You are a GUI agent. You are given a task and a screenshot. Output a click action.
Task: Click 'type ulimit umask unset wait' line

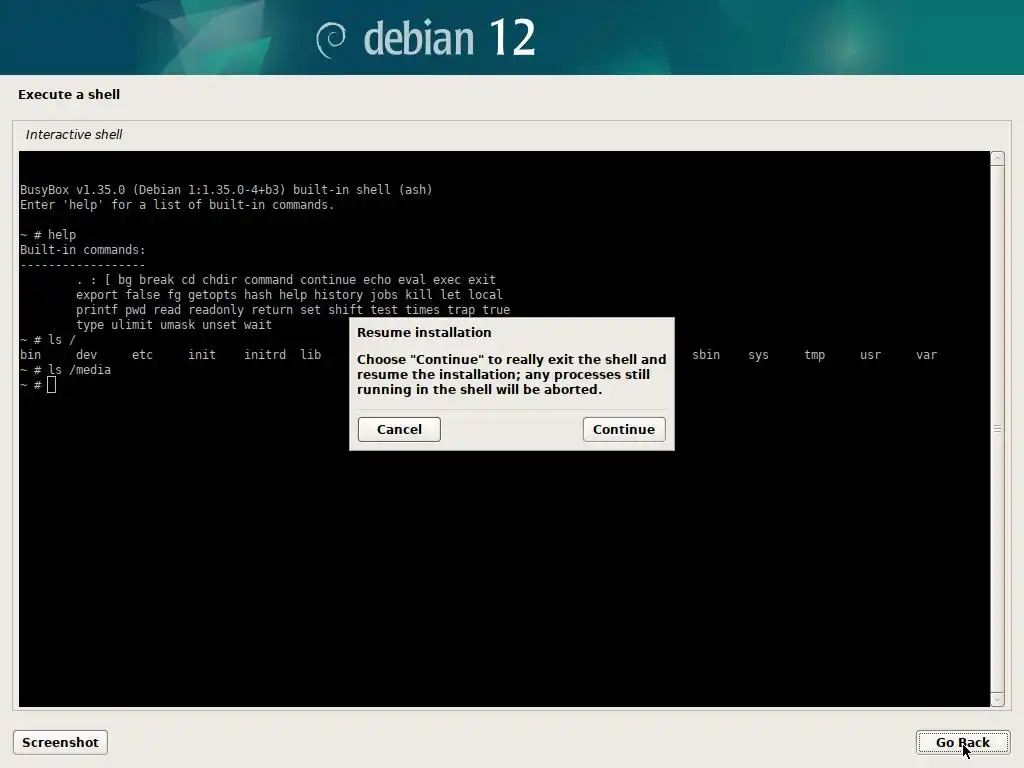[174, 325]
